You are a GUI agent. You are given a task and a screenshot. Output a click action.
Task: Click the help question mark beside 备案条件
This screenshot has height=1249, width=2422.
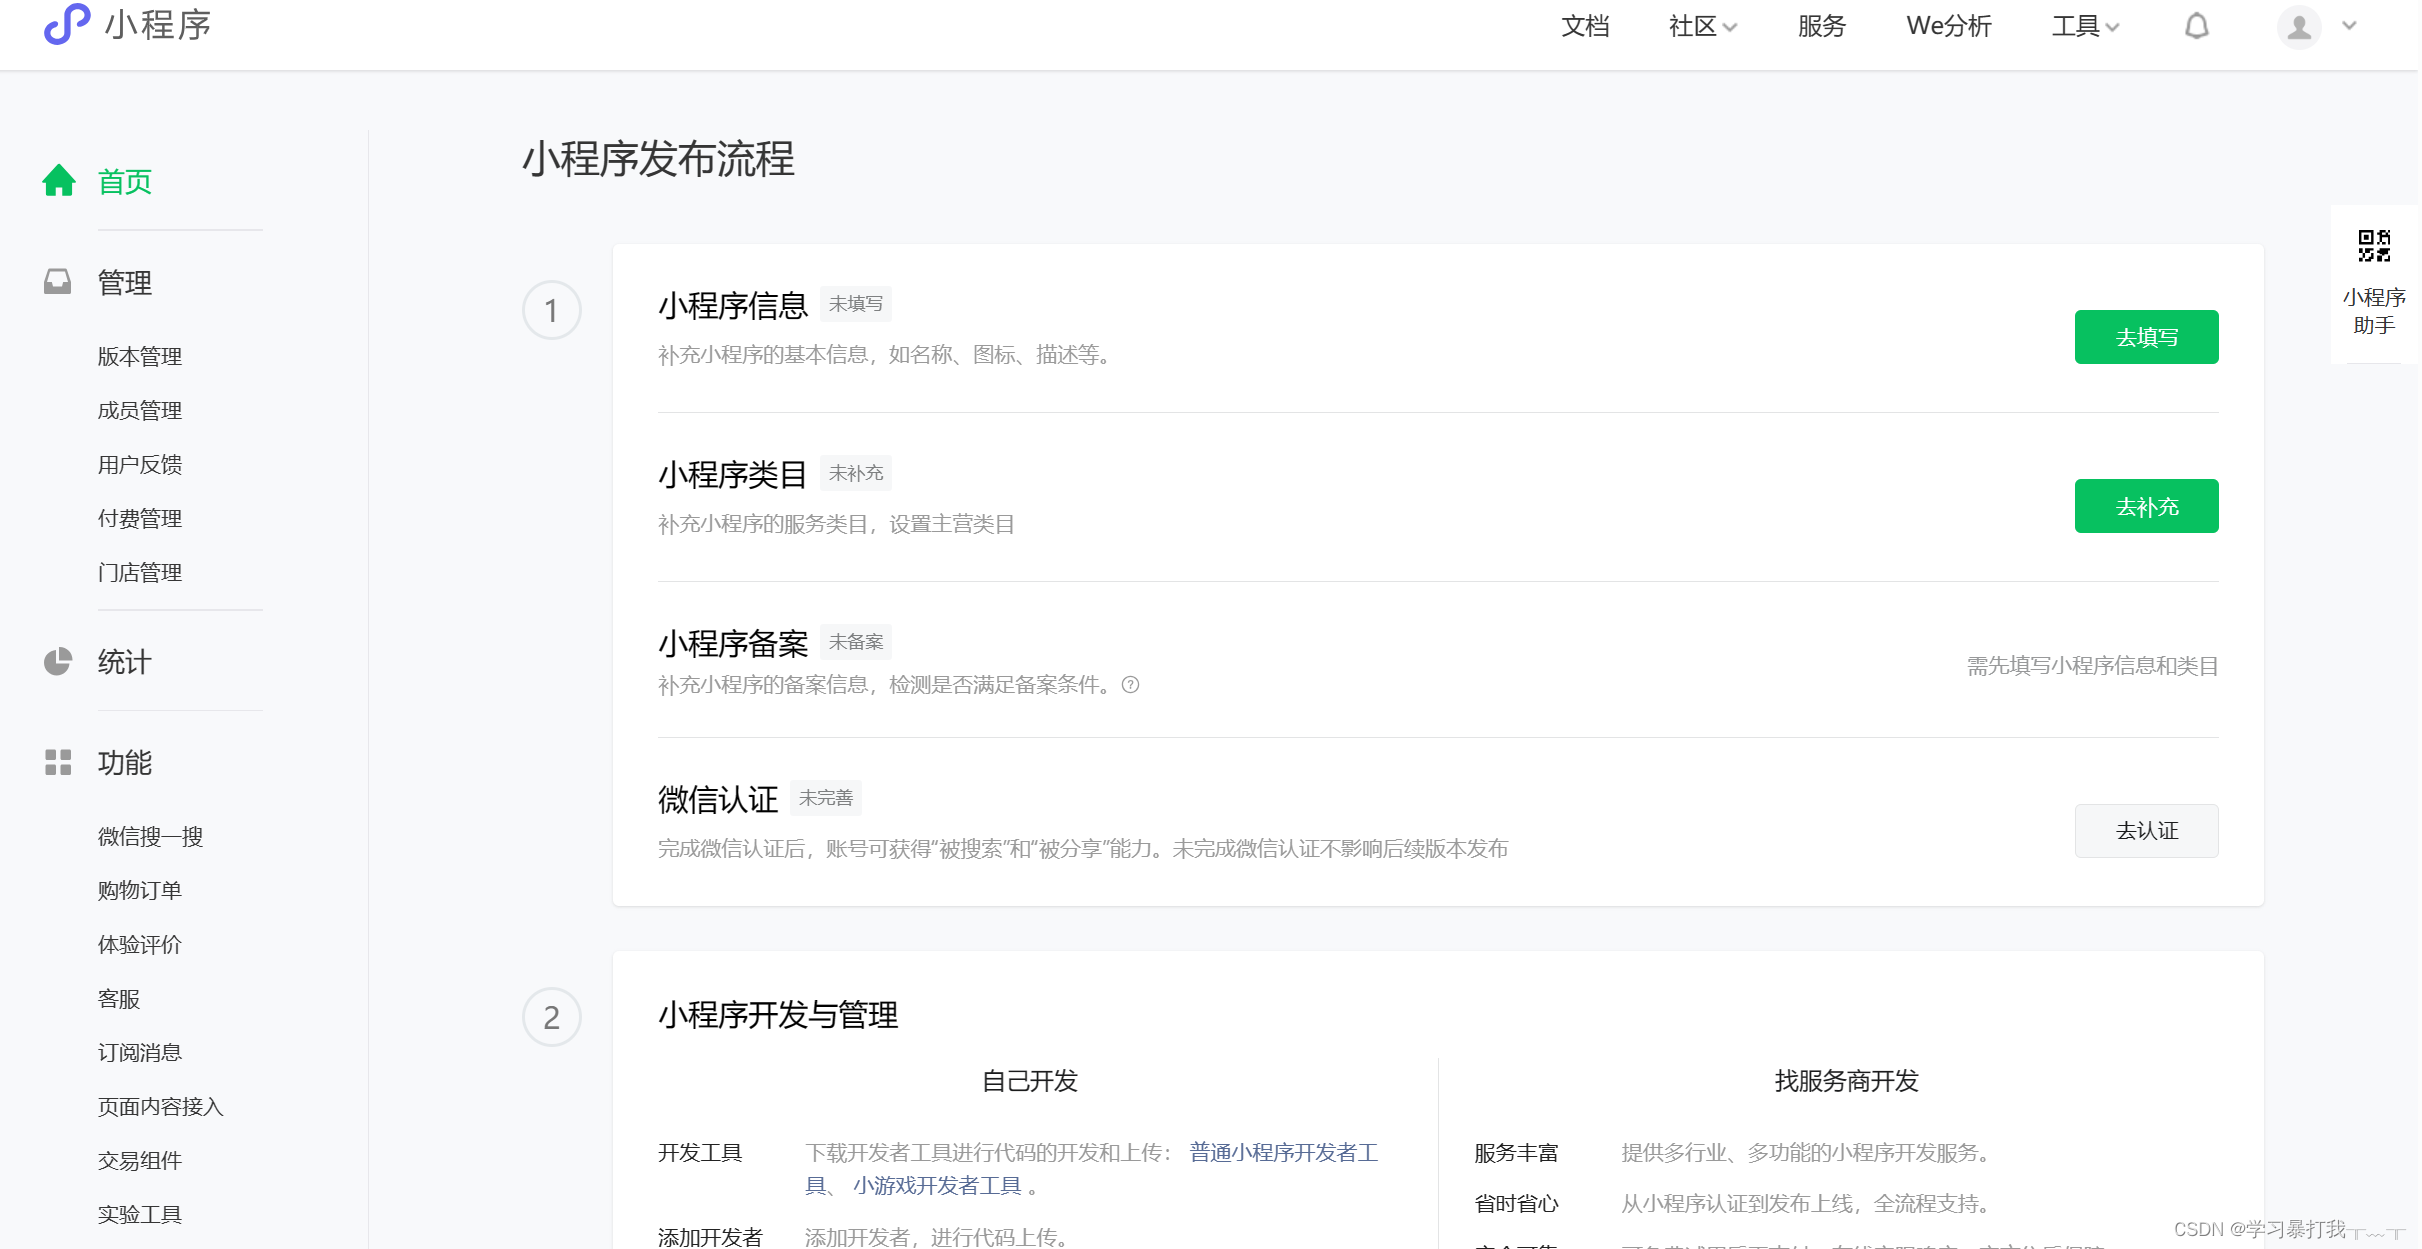[x=1131, y=685]
